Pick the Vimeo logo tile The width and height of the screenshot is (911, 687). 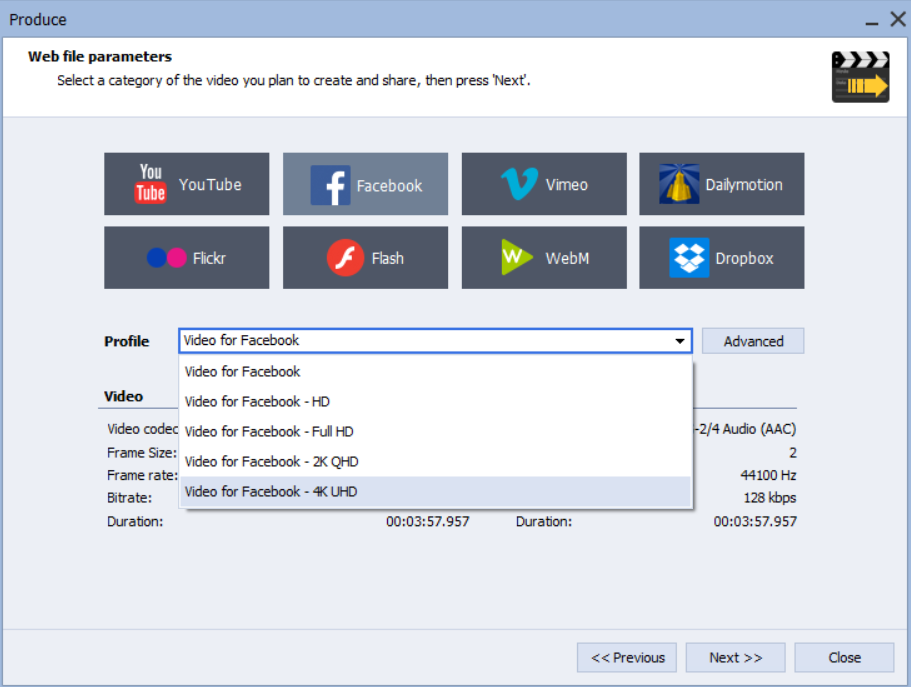coord(520,184)
